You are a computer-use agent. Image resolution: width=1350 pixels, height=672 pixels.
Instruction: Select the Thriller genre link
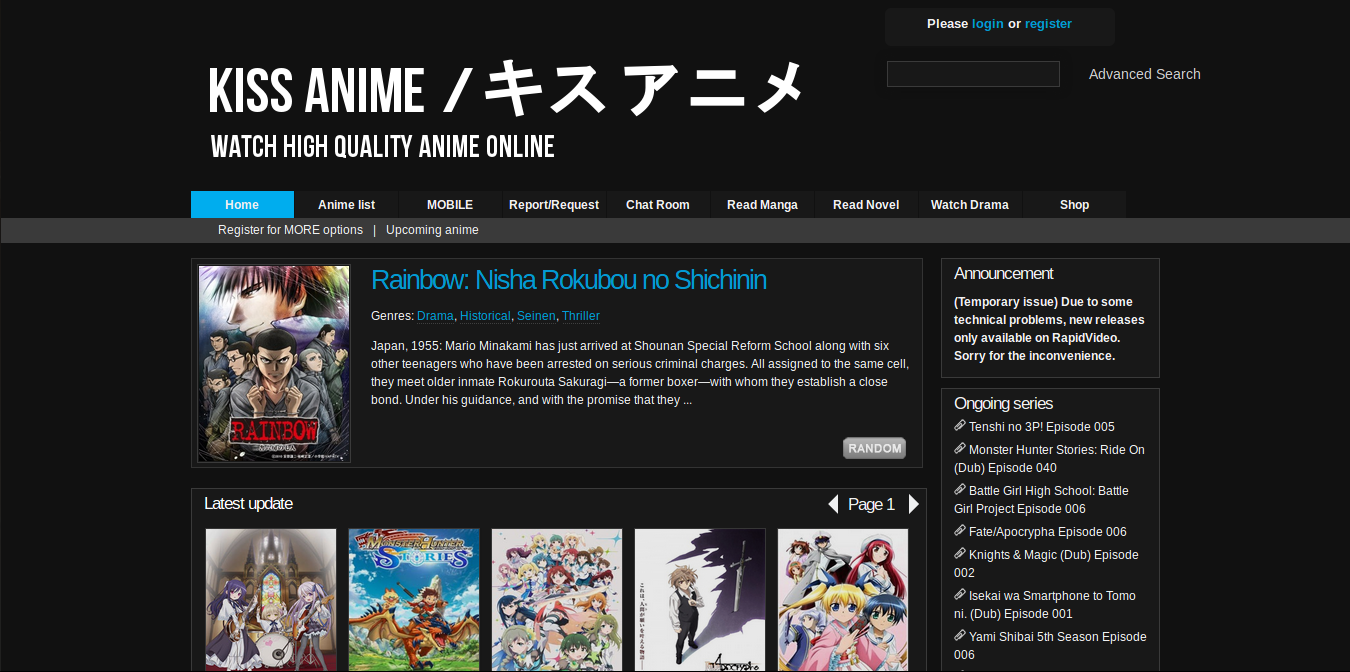581,316
